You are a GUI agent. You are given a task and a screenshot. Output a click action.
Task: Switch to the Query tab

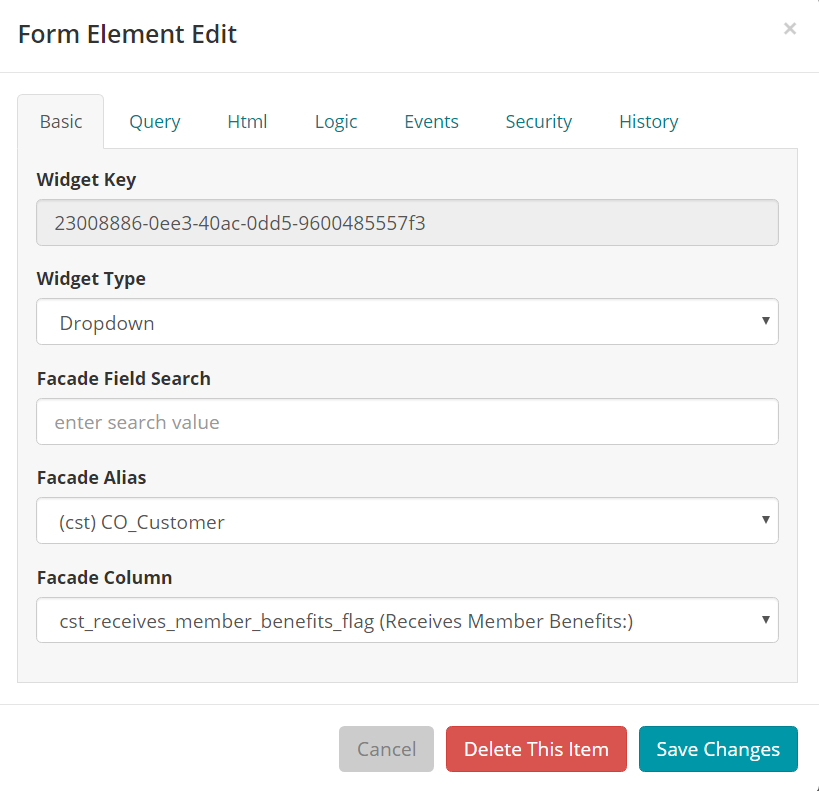click(x=154, y=121)
